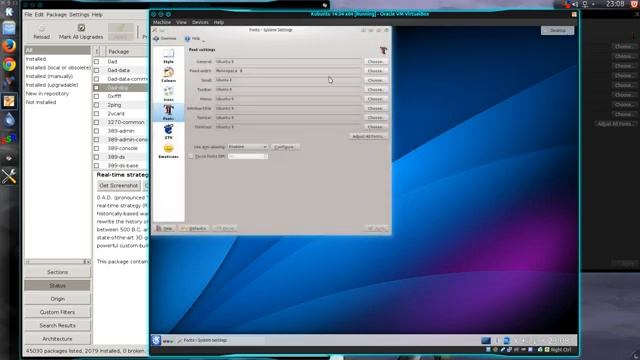Open the GTK section in System Settings sidebar
The width and height of the screenshot is (640, 360).
tap(169, 131)
